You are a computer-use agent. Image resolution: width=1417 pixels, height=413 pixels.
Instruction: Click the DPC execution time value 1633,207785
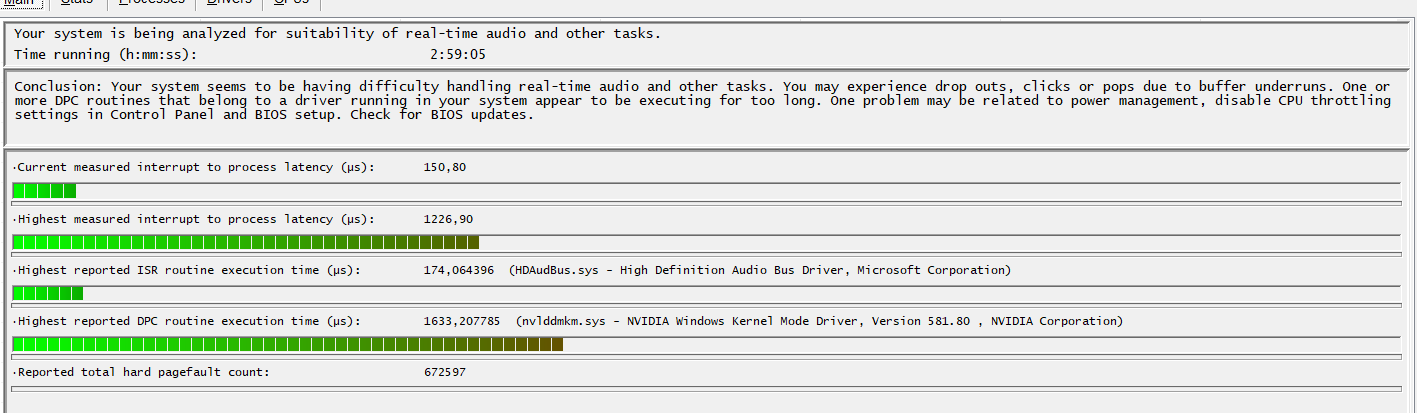tap(462, 321)
